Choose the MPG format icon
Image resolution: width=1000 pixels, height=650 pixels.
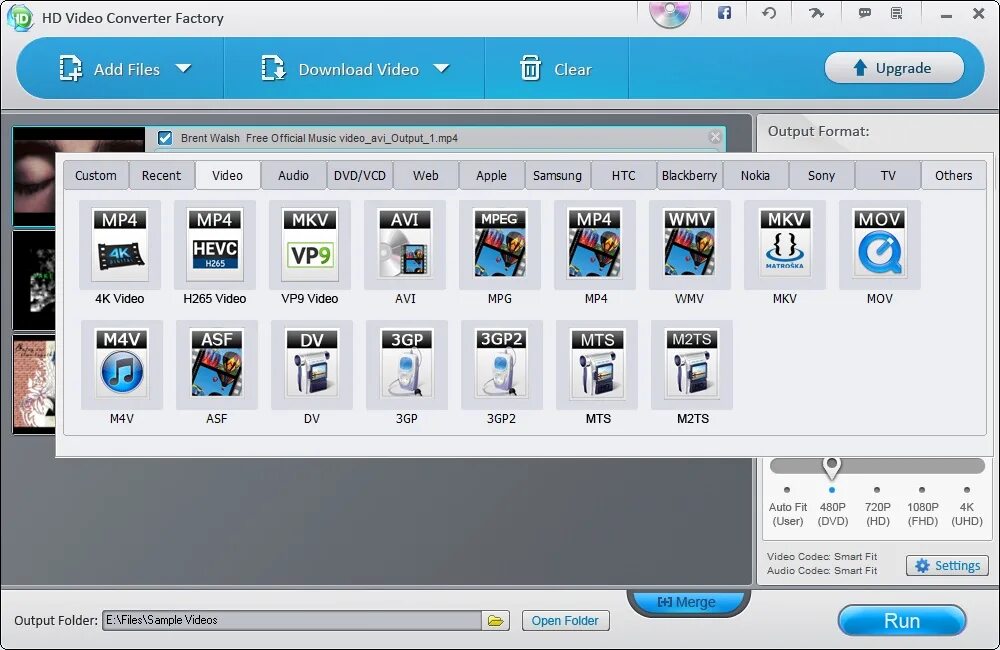(500, 245)
